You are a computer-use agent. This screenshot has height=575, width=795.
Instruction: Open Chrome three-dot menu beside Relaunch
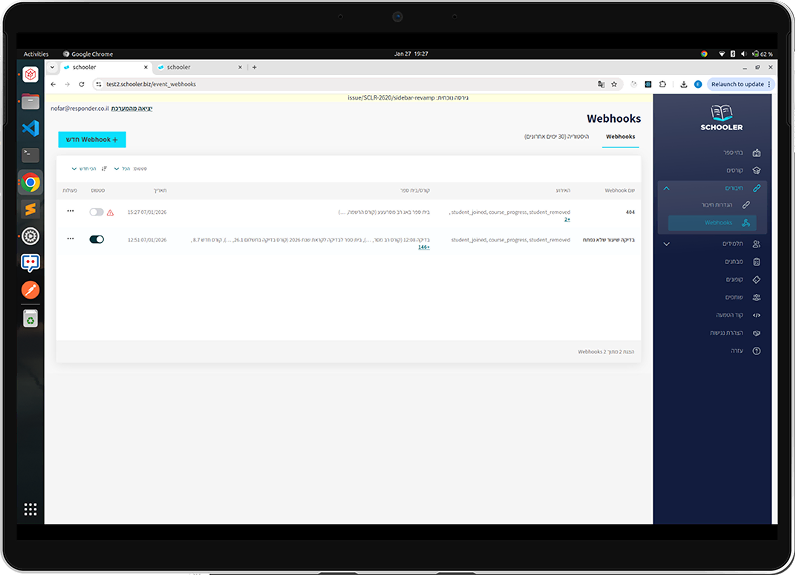[x=769, y=84]
